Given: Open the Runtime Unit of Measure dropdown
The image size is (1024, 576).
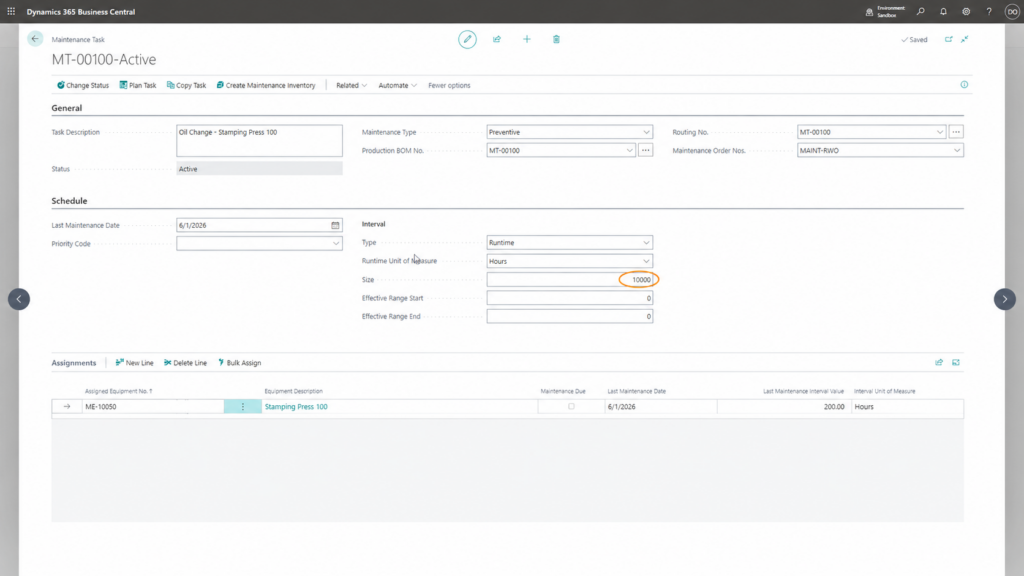Looking at the screenshot, I should pos(646,261).
